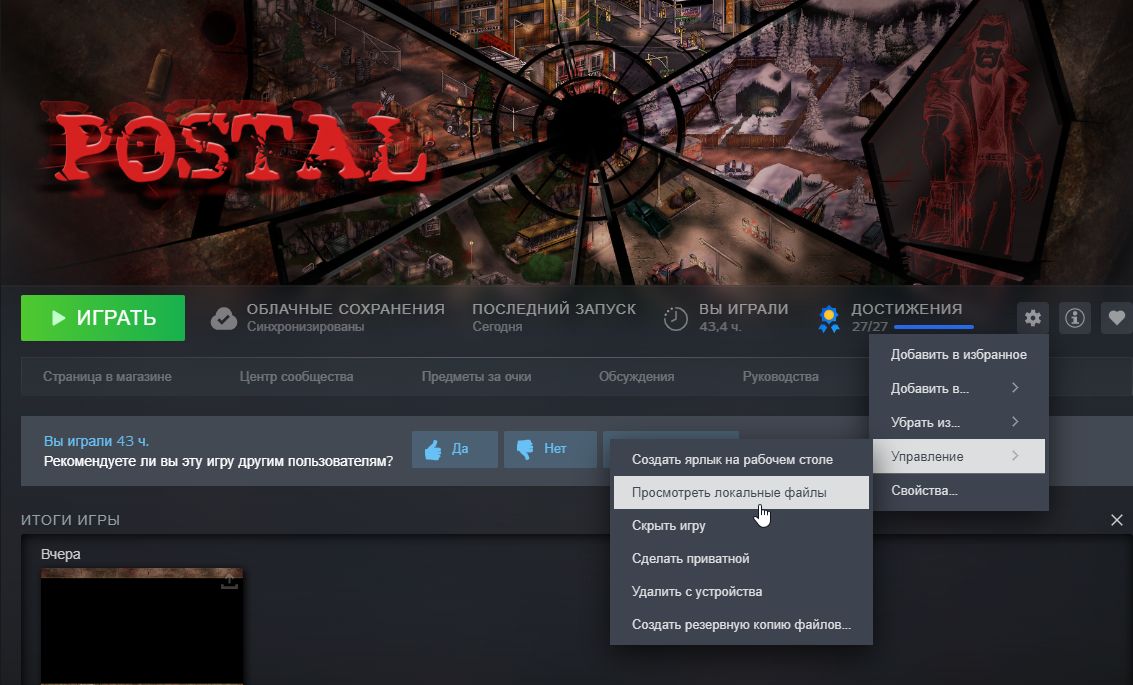Click the thumbs-down Нет button

point(550,449)
